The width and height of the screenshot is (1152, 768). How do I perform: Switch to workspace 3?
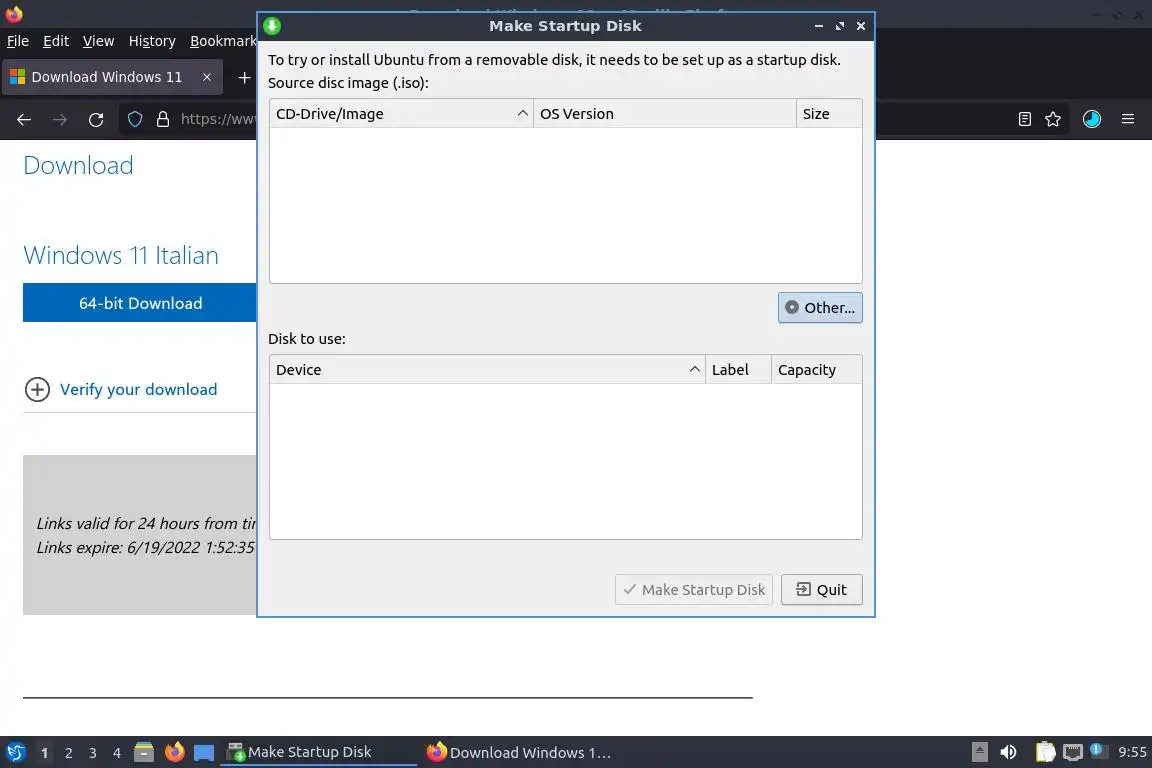pos(93,753)
